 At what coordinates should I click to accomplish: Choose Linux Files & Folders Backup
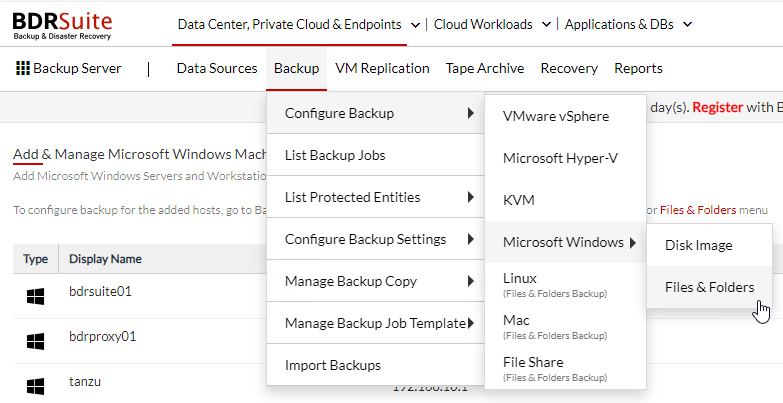click(x=565, y=284)
